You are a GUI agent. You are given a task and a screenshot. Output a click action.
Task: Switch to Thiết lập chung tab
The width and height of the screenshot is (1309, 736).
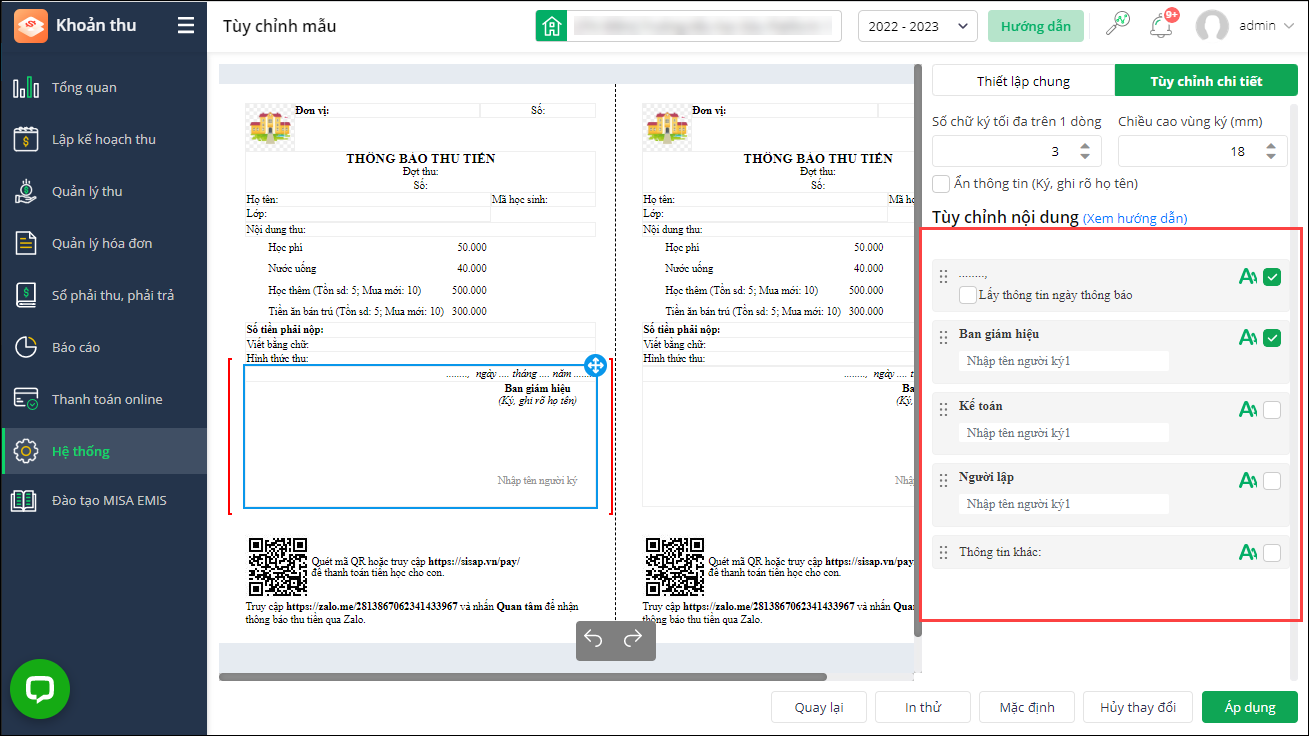click(x=1023, y=81)
